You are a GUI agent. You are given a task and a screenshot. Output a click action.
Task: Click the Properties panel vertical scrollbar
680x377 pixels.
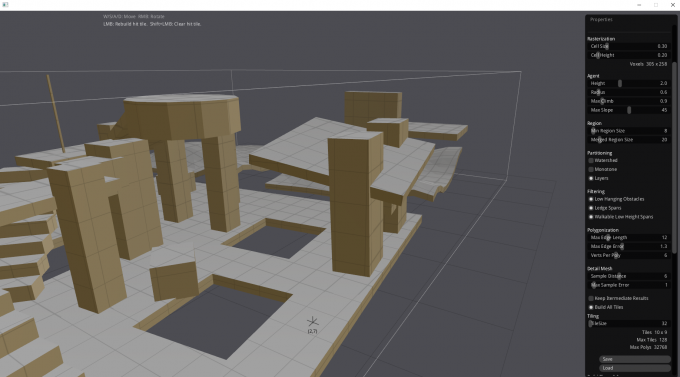point(674,158)
